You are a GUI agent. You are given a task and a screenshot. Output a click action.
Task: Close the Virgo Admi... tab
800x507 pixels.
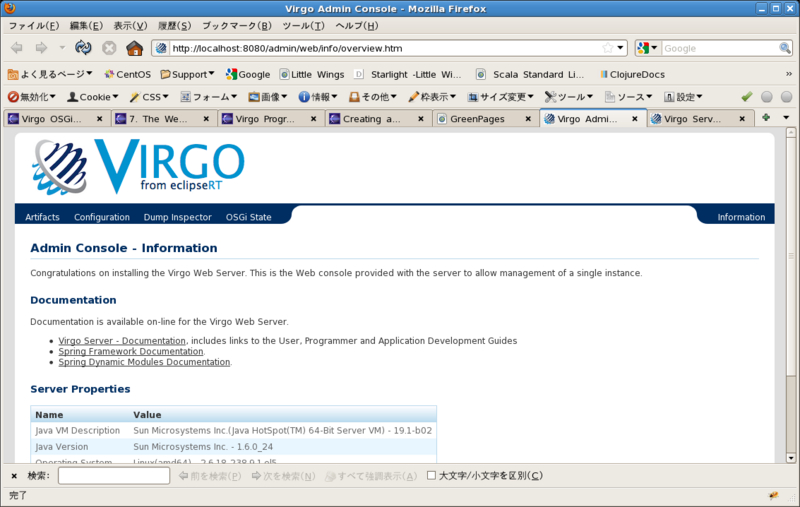[635, 119]
